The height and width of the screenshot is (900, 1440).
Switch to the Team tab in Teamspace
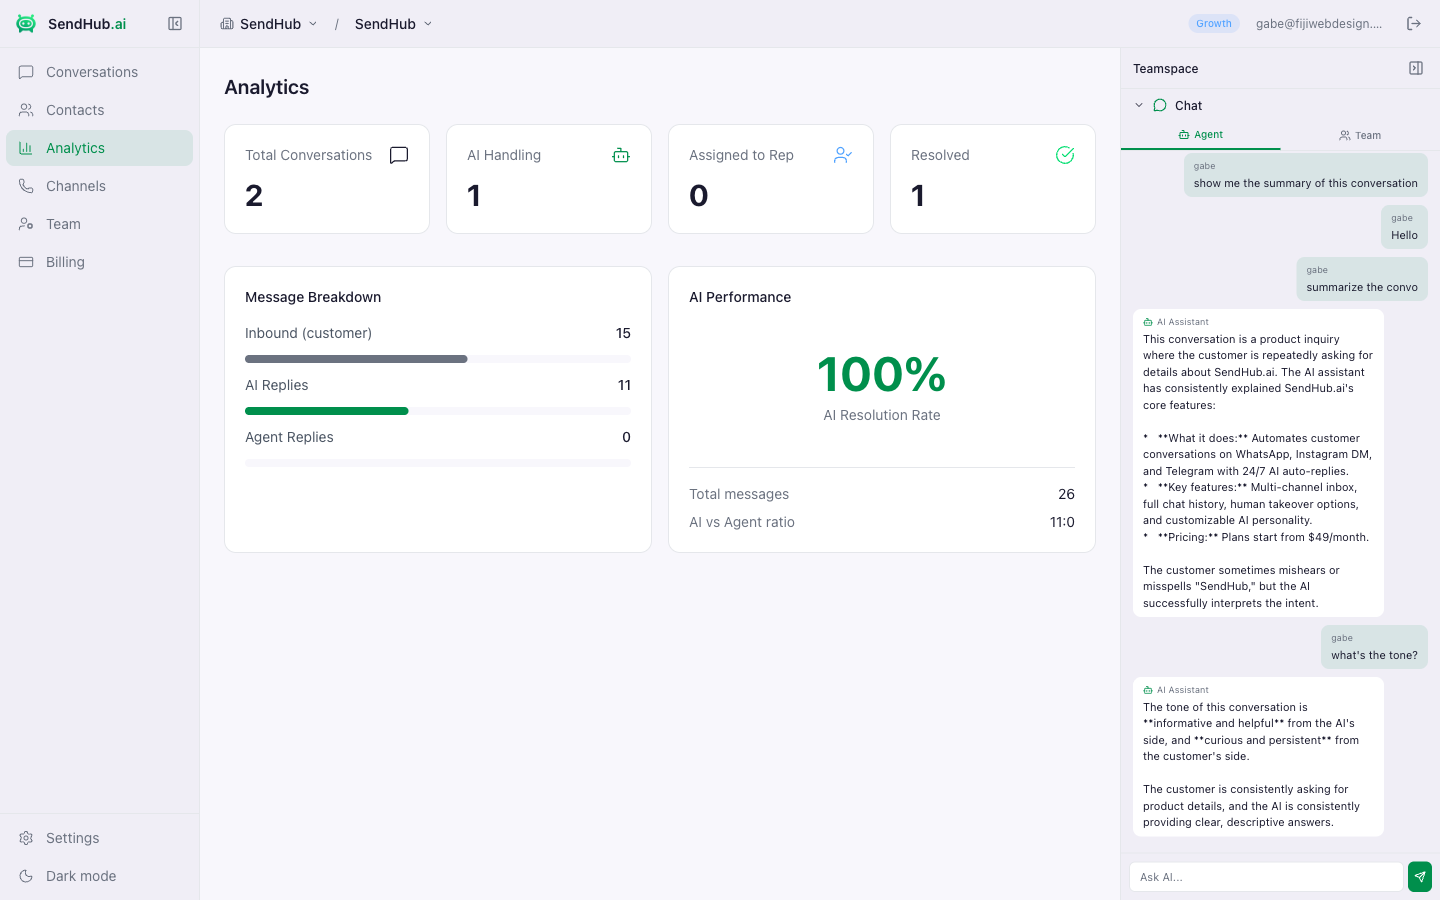click(x=1360, y=135)
